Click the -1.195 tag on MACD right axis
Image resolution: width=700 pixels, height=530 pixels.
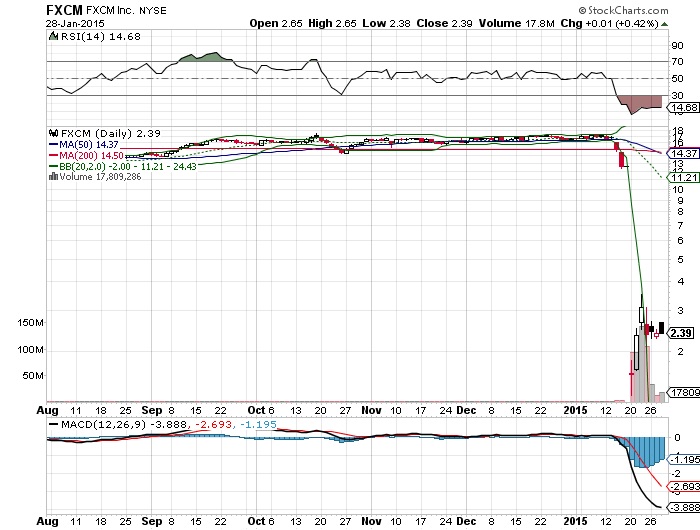684,459
